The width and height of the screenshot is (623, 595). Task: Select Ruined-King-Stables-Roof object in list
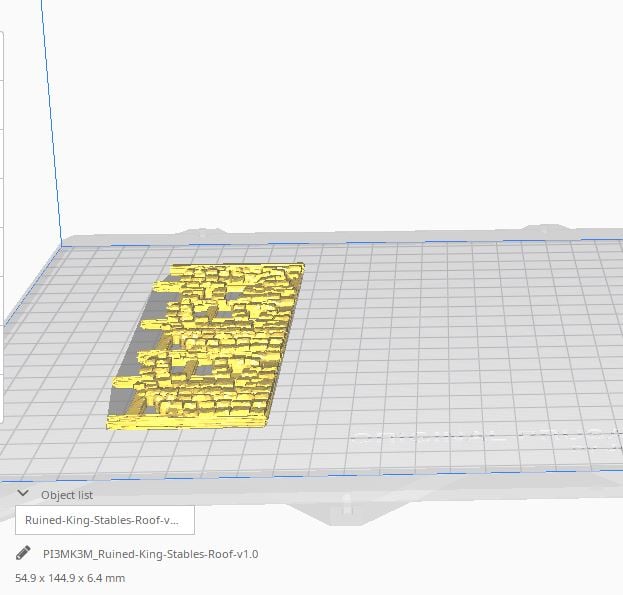coord(105,520)
